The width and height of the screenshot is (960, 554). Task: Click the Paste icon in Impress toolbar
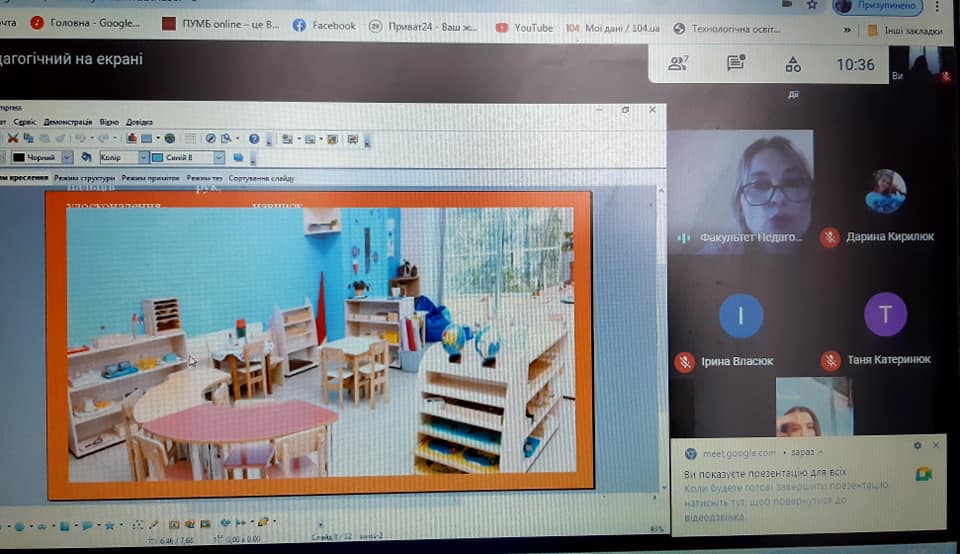tap(44, 139)
